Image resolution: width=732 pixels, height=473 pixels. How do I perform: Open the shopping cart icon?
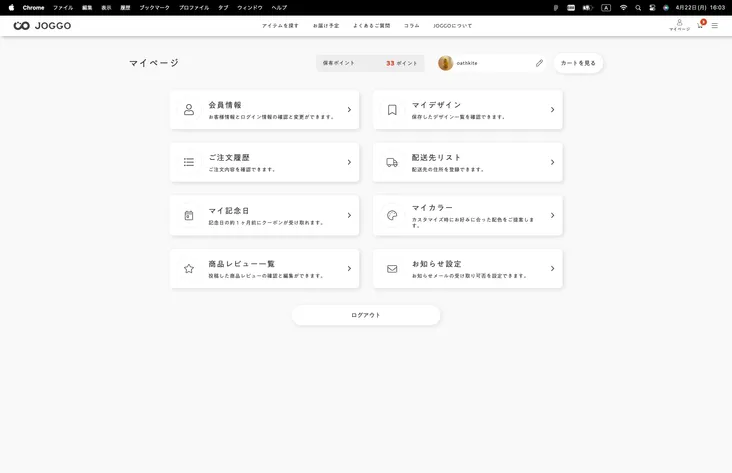click(x=700, y=26)
